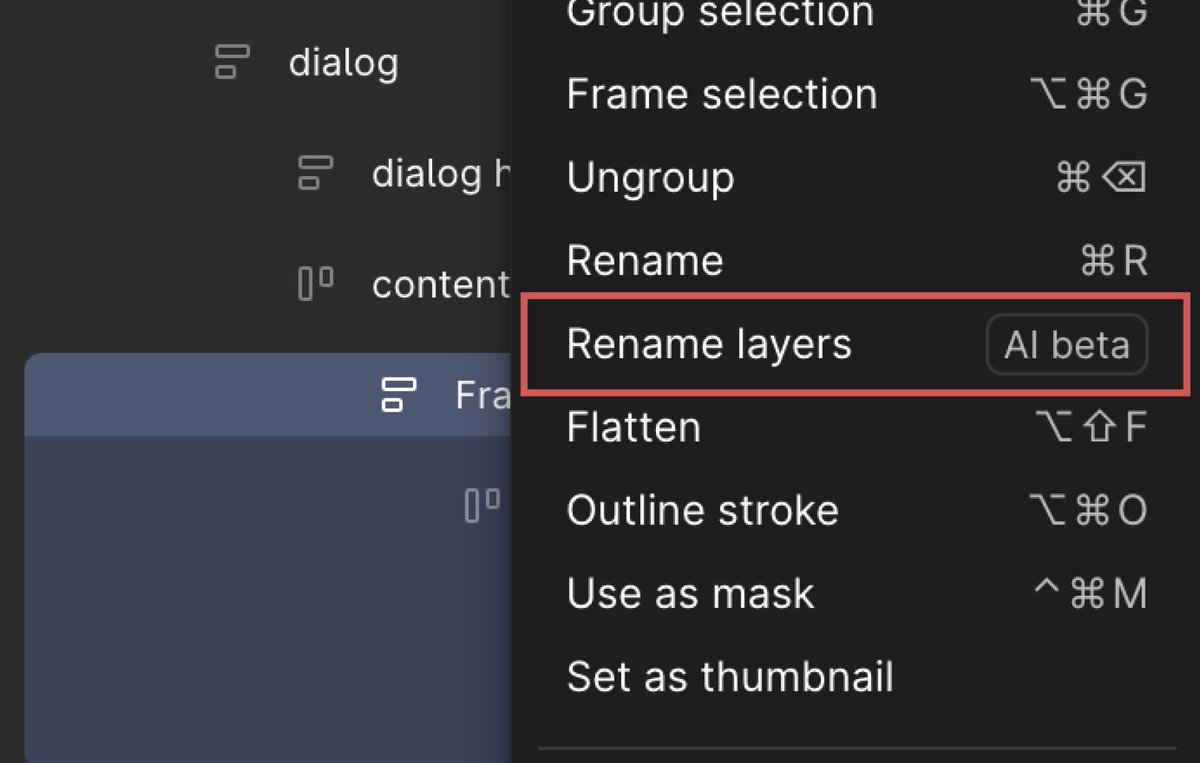1200x763 pixels.
Task: Choose Frame selection menu entry
Action: 856,94
